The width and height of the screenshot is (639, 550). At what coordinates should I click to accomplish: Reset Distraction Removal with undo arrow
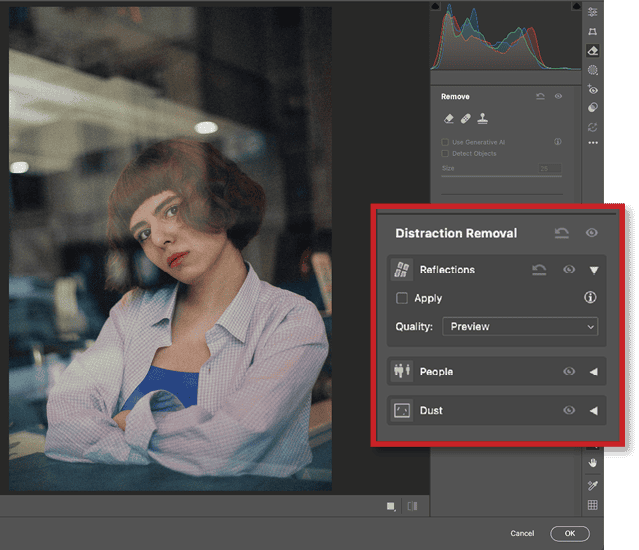coord(563,233)
